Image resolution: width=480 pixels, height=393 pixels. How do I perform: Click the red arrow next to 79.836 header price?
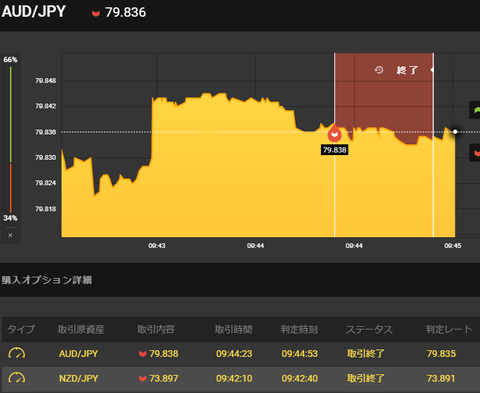[x=96, y=13]
